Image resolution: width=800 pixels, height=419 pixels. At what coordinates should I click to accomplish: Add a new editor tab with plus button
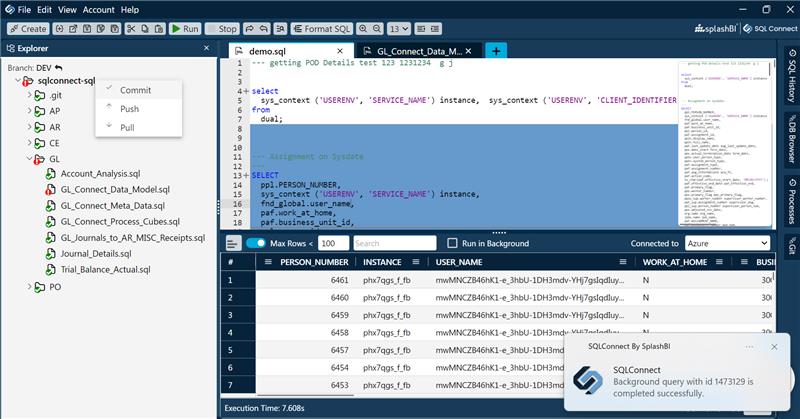[x=496, y=51]
